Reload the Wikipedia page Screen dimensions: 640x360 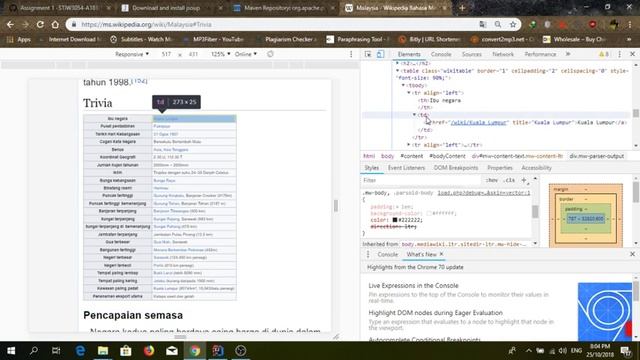(40, 24)
